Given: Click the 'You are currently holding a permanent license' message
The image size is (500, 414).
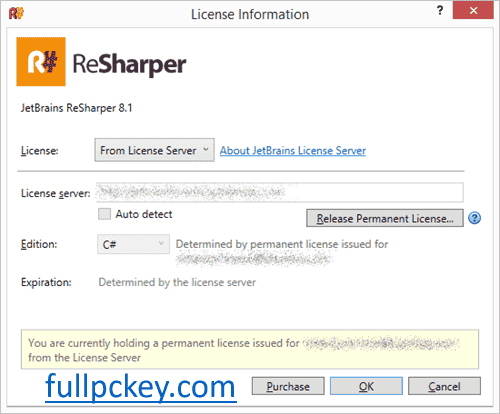Looking at the screenshot, I should pos(250,349).
